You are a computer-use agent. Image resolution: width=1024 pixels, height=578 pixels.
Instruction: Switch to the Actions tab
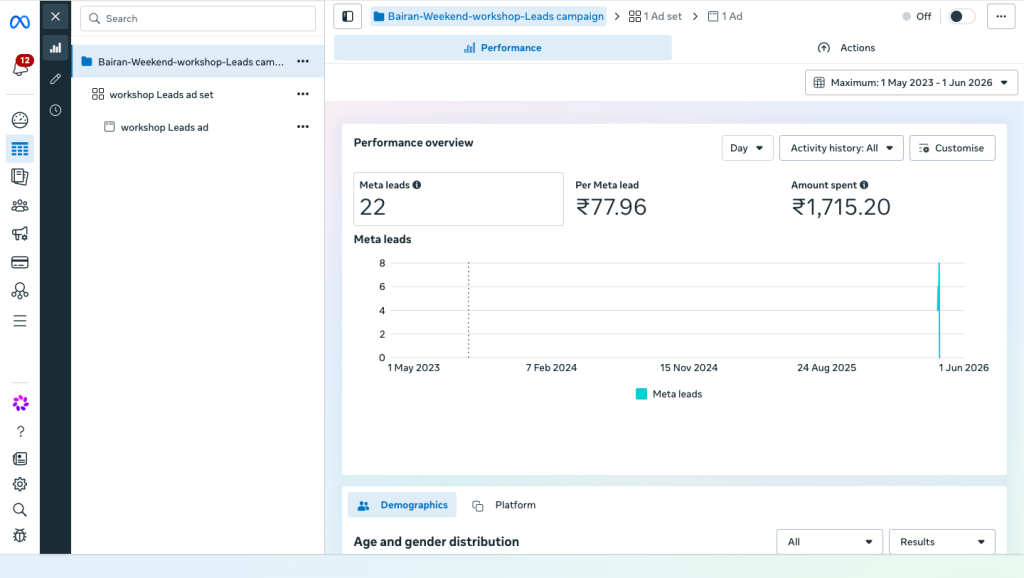point(846,48)
